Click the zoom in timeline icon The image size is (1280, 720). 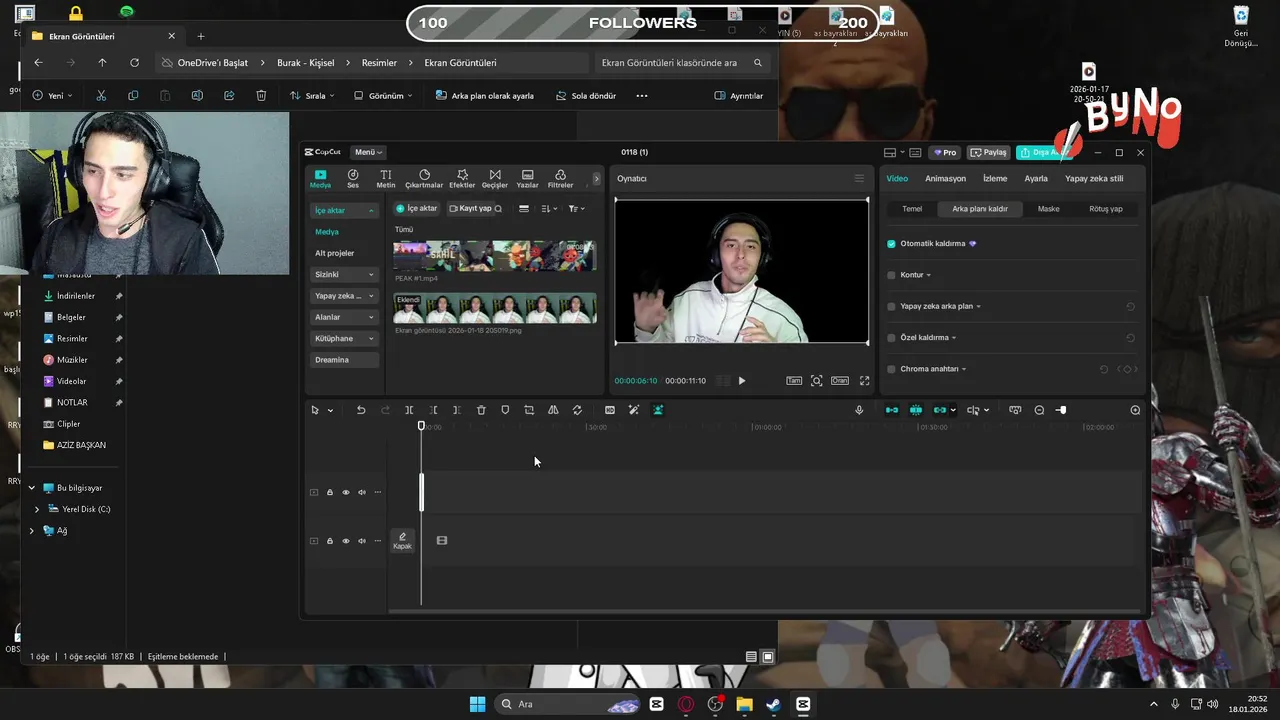pyautogui.click(x=1135, y=410)
